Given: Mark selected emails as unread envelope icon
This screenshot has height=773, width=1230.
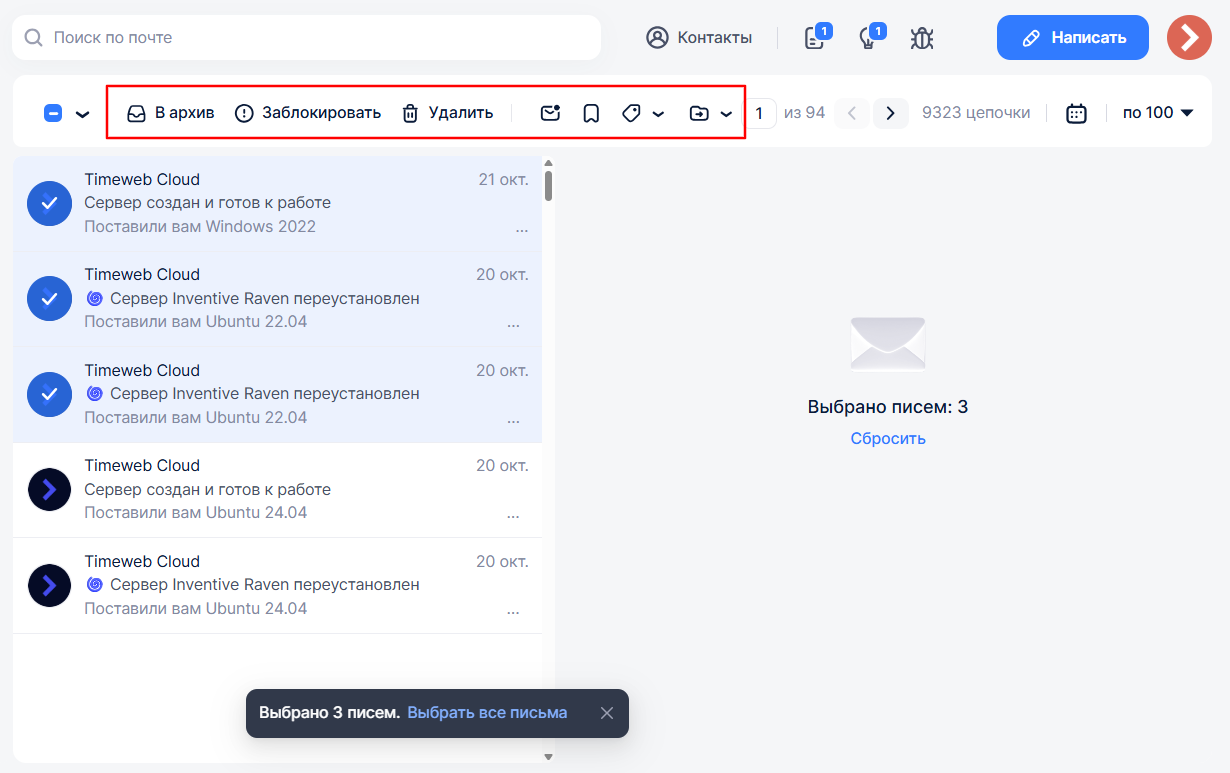Looking at the screenshot, I should click(550, 113).
